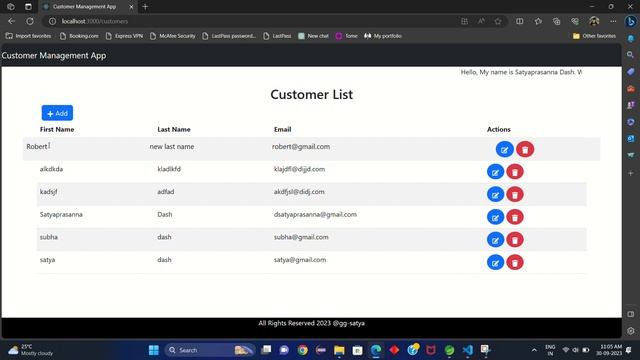Open File Explorer from the taskbar

pyautogui.click(x=339, y=350)
